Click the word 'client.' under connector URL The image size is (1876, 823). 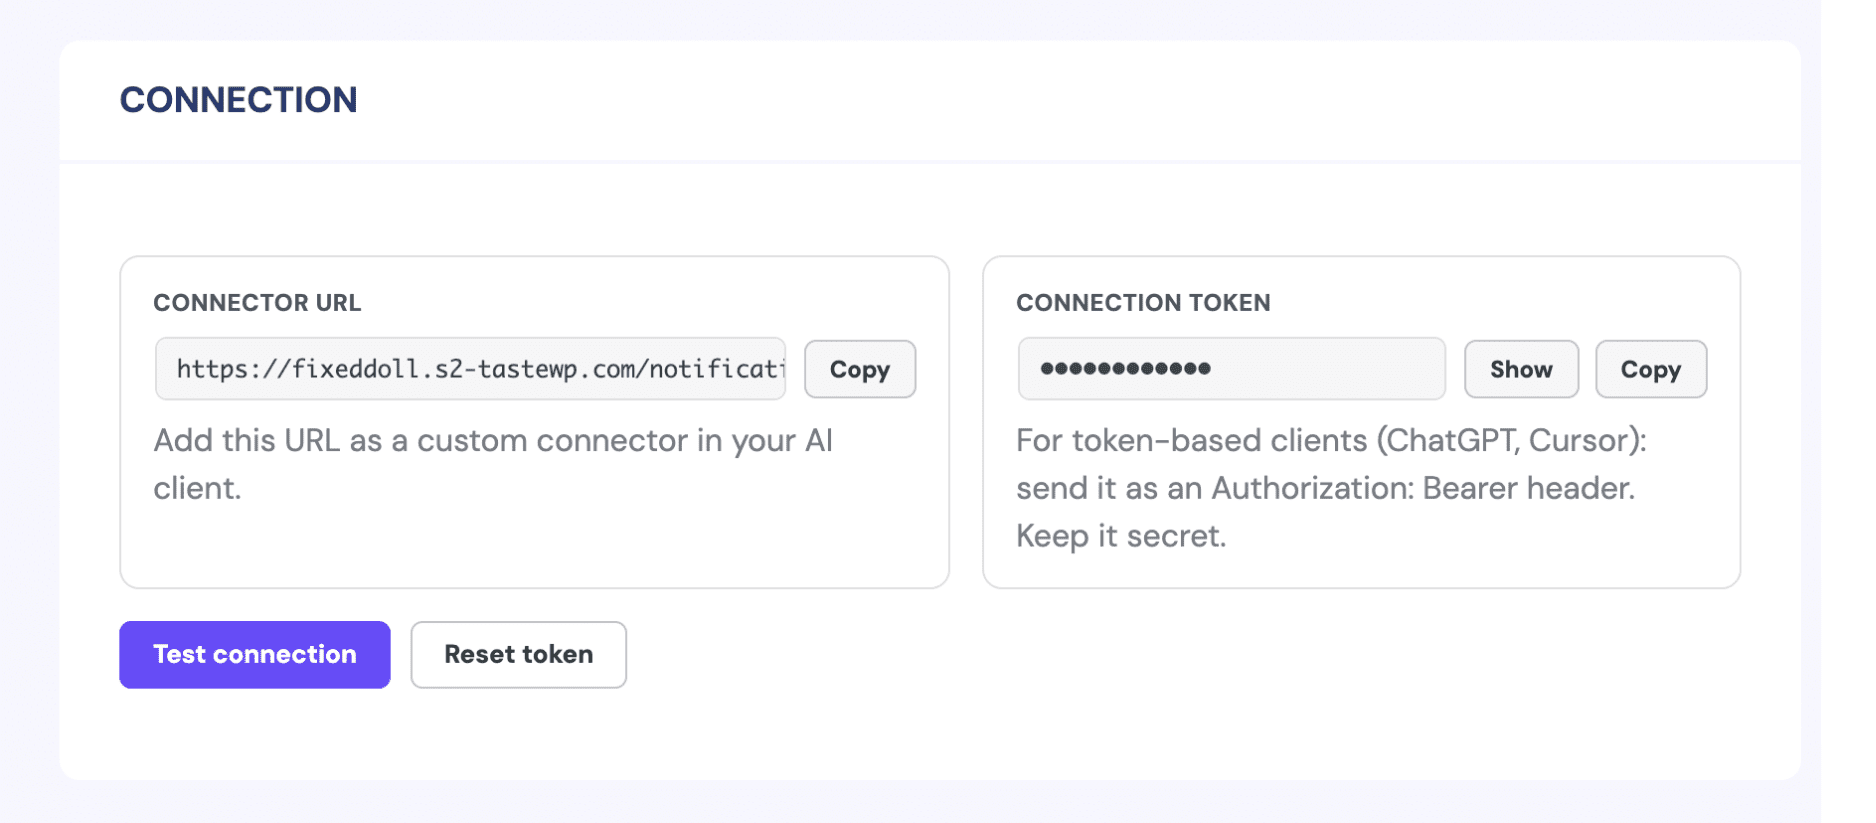[197, 488]
